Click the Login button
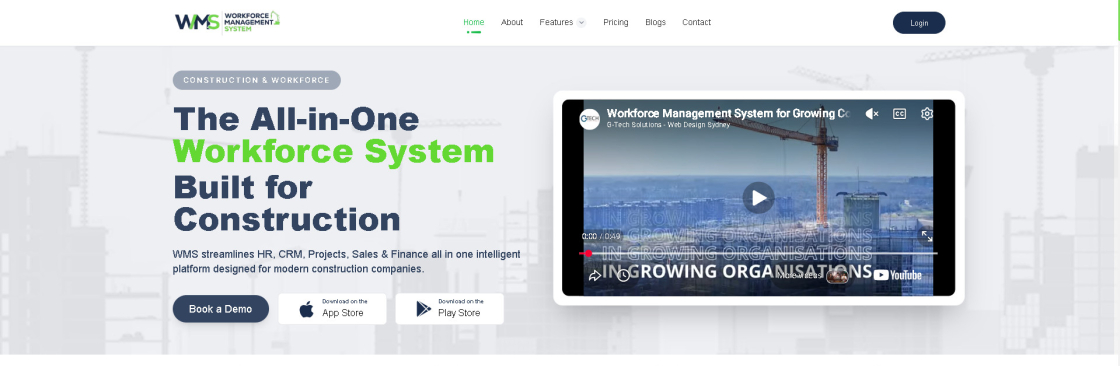The width and height of the screenshot is (1120, 366). coord(919,23)
